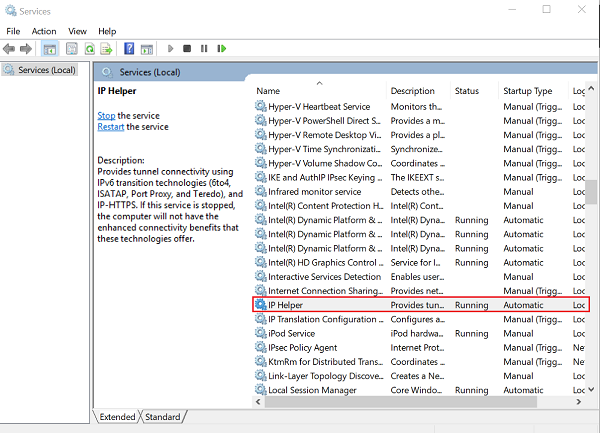
Task: Click the gear icon beside iPod Service
Action: coord(261,333)
